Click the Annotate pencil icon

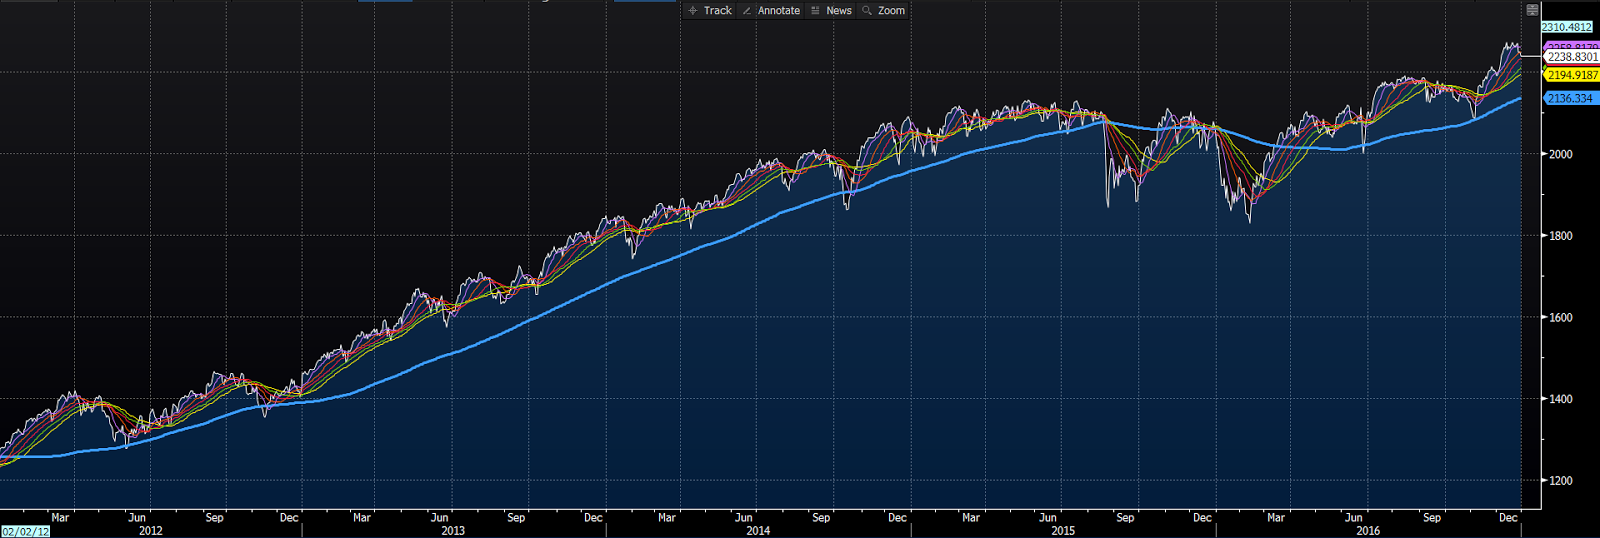point(747,10)
